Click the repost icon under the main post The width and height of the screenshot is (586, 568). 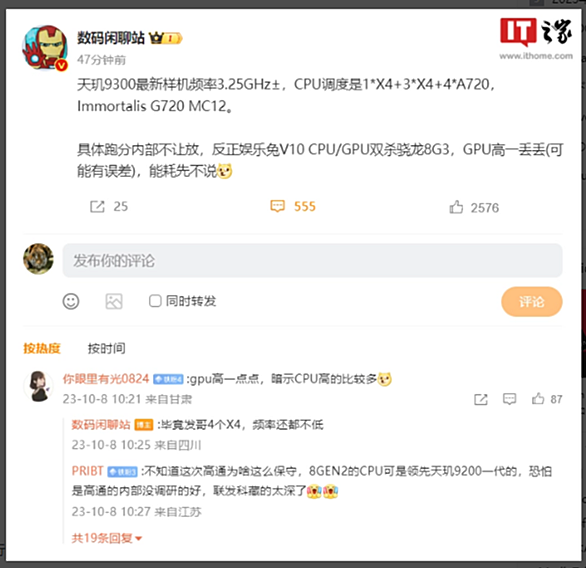tap(97, 206)
